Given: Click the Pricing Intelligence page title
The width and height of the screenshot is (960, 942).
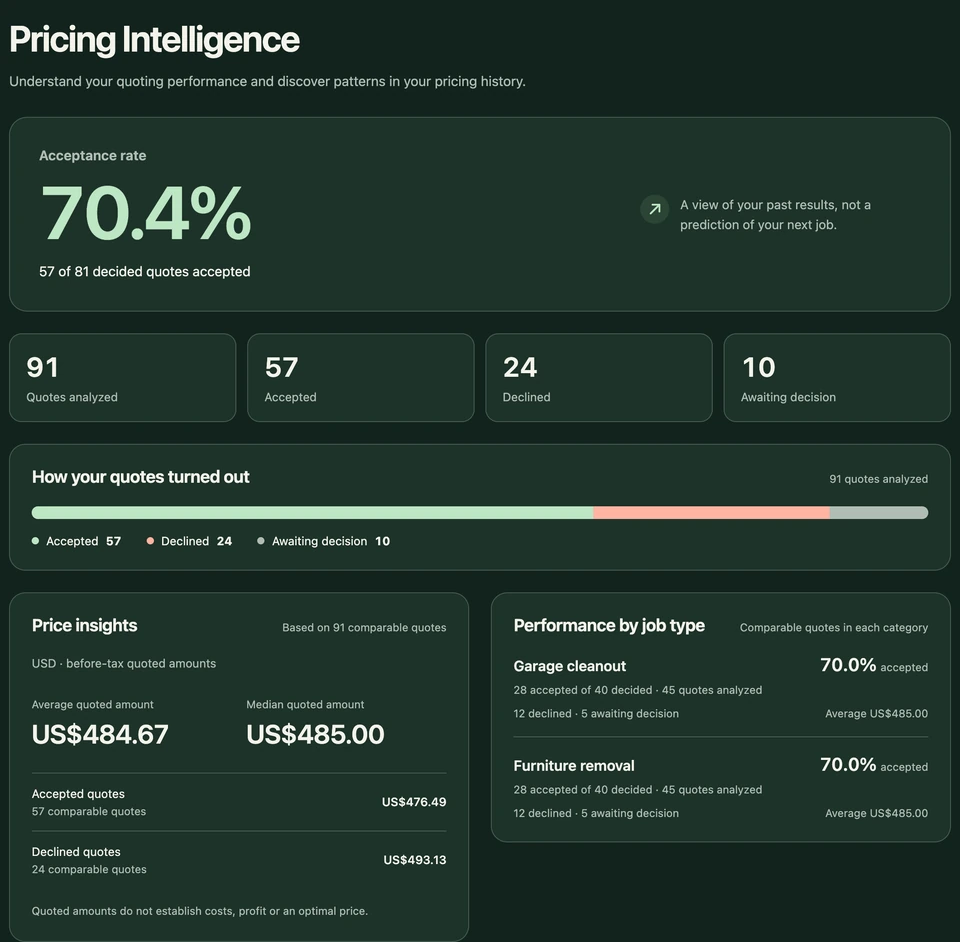Looking at the screenshot, I should [x=154, y=40].
